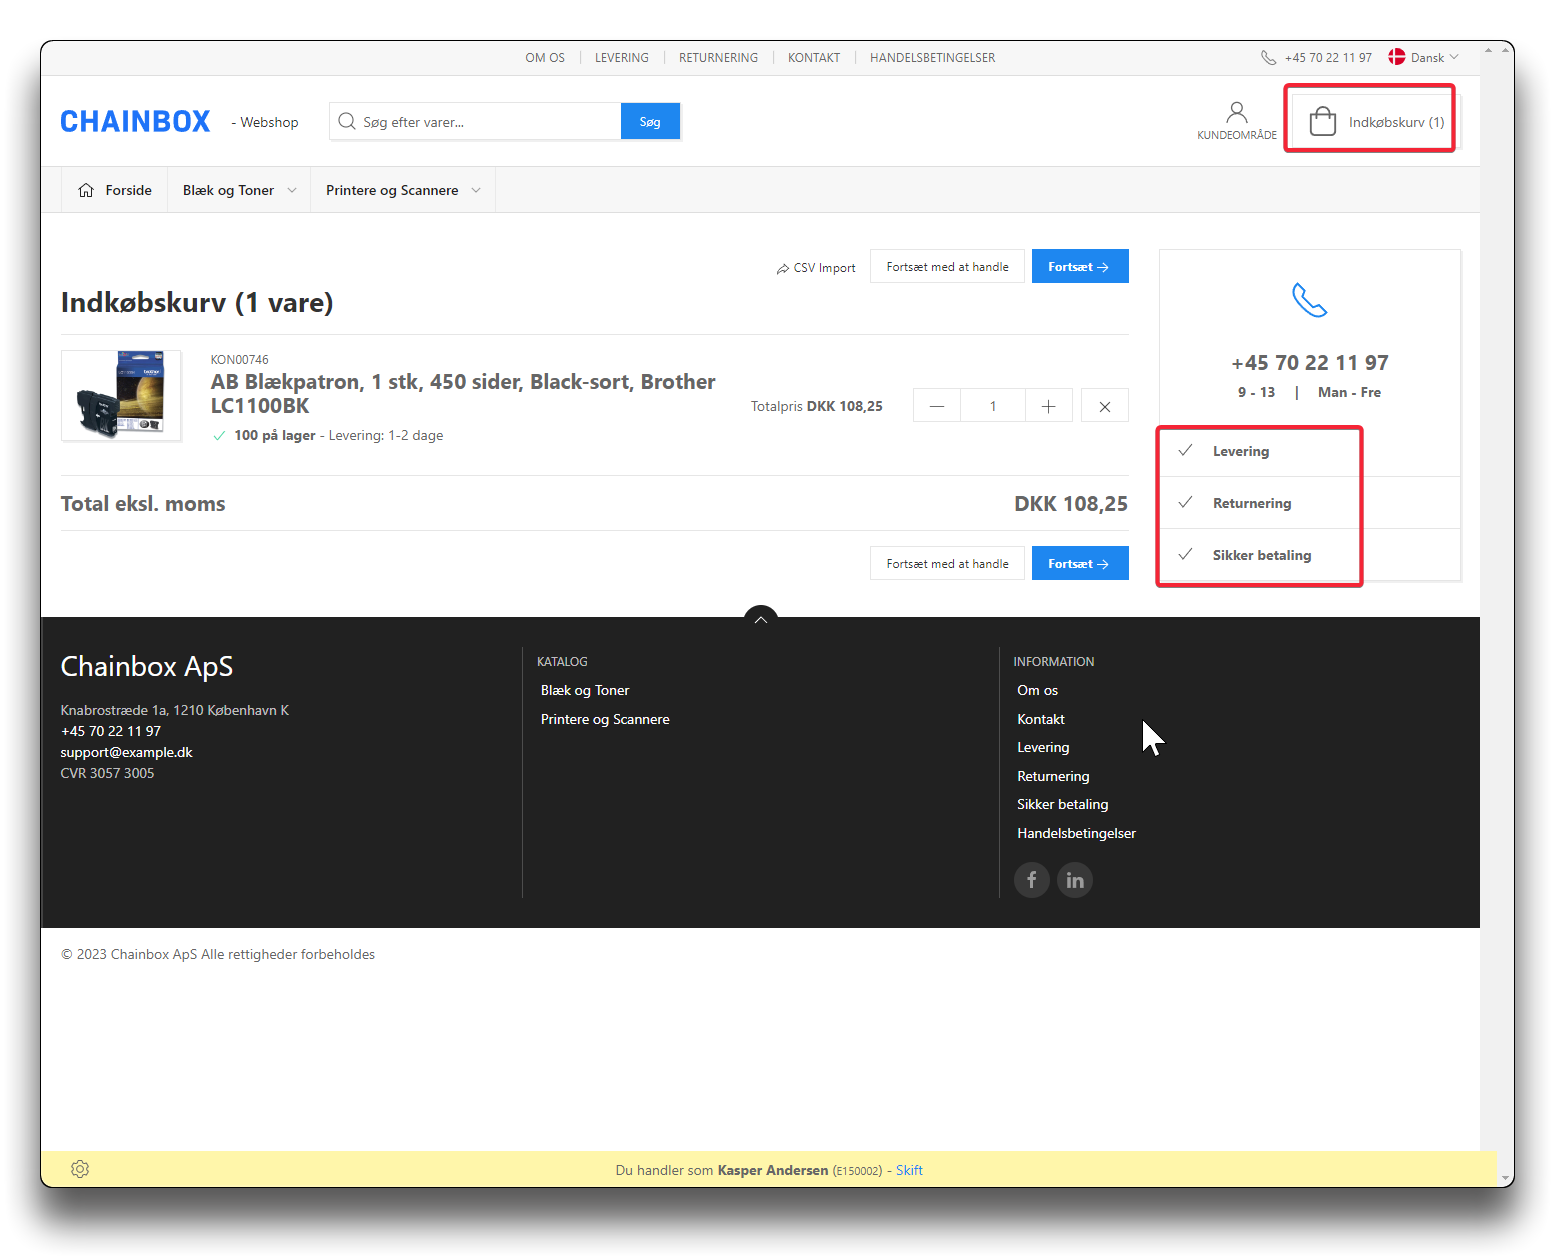Remove the Brother LC1100BK item with X
This screenshot has height=1260, width=1555.
(1105, 406)
